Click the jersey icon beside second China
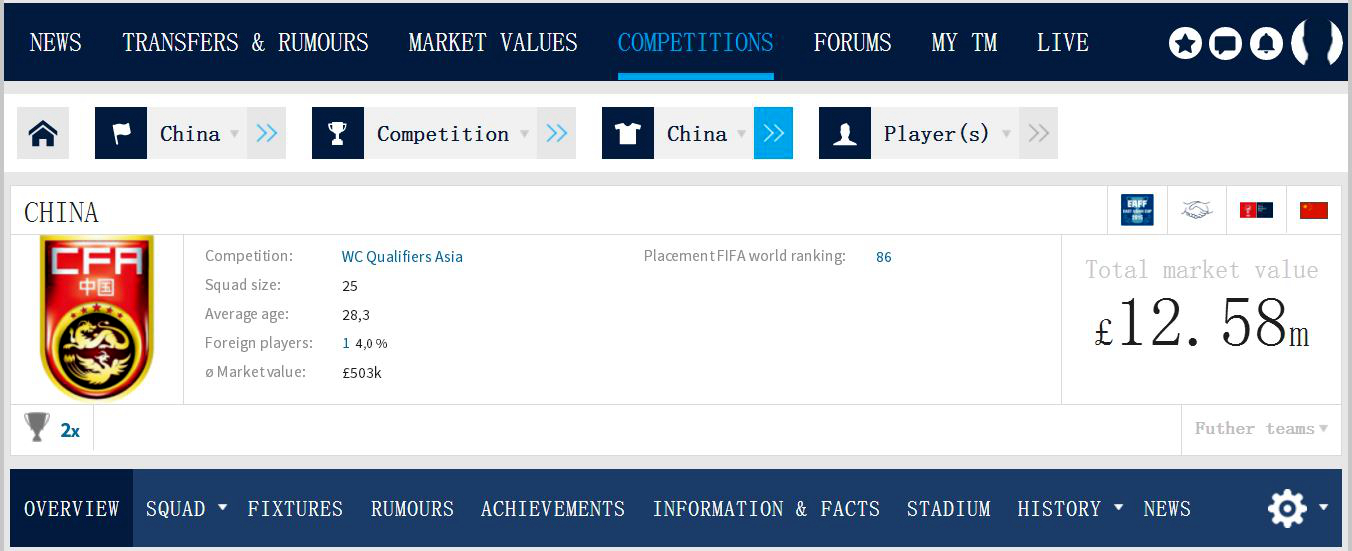Viewport: 1352px width, 551px height. [628, 133]
